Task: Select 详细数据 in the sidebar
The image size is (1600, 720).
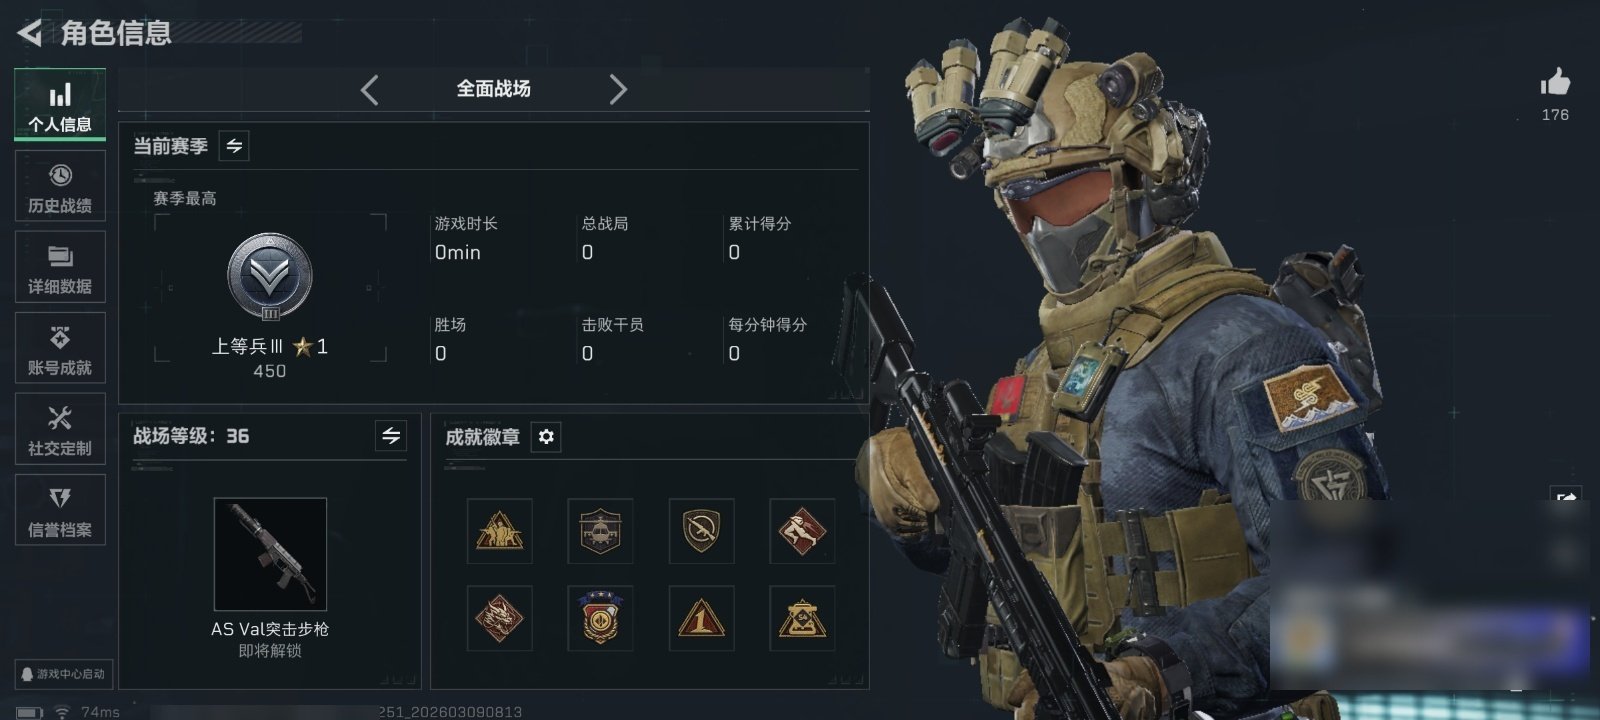Action: (x=60, y=268)
